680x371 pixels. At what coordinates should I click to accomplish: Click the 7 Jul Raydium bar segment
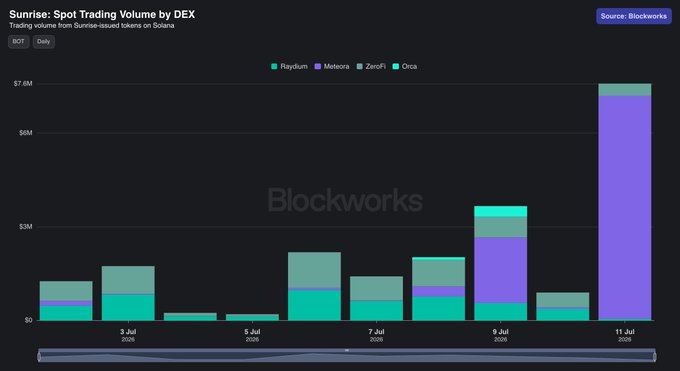376,311
